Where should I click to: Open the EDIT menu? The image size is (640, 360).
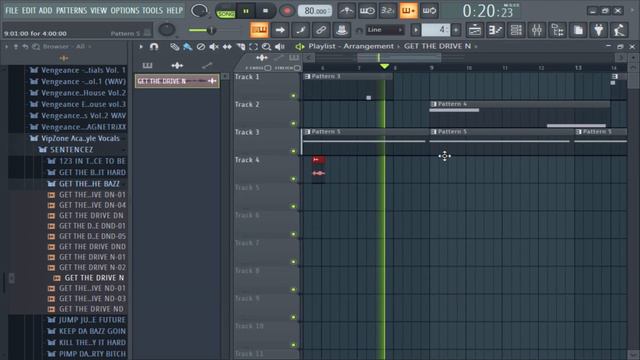29,10
